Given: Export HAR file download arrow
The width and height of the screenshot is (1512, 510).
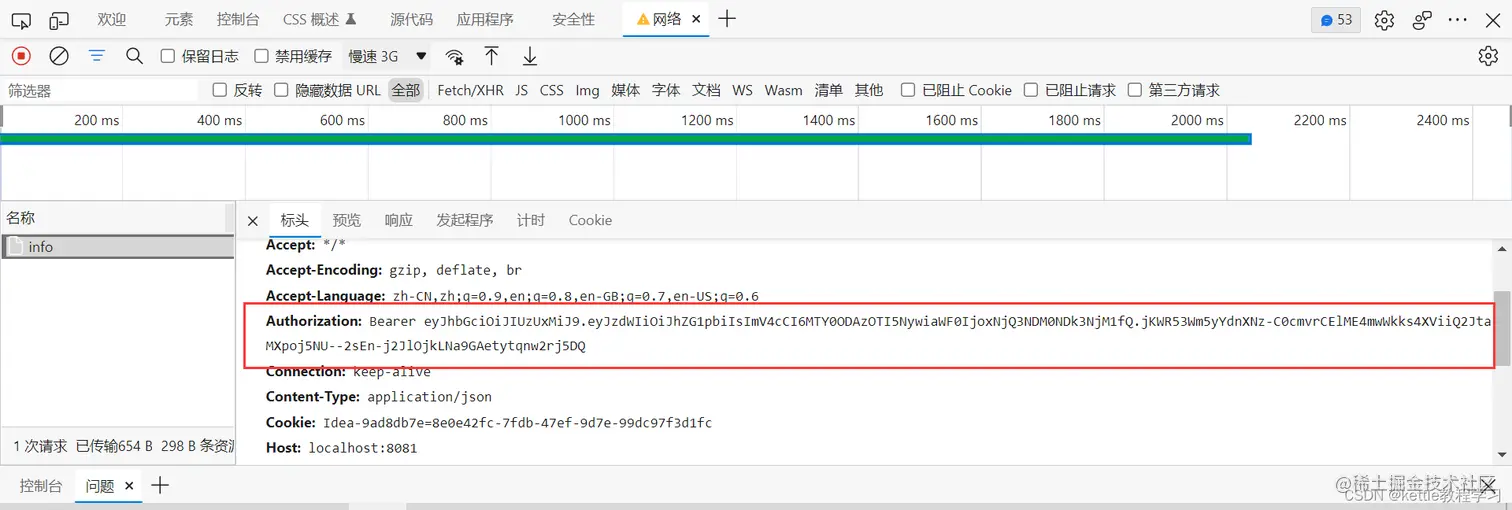Looking at the screenshot, I should pyautogui.click(x=530, y=56).
